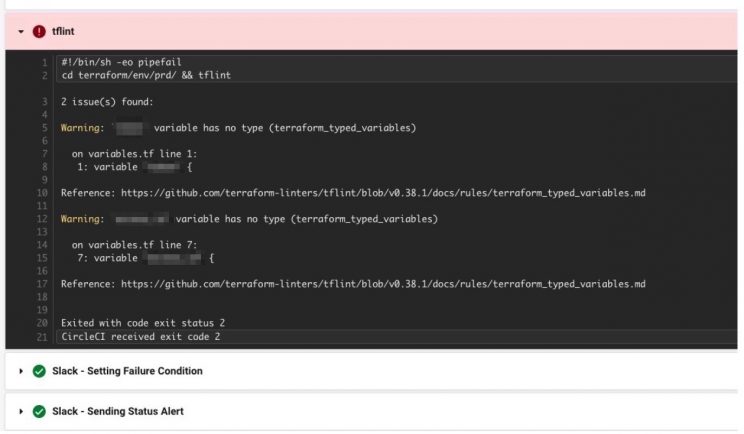
Task: Open the Slack - Sending Status Alert label
Action: (x=118, y=411)
